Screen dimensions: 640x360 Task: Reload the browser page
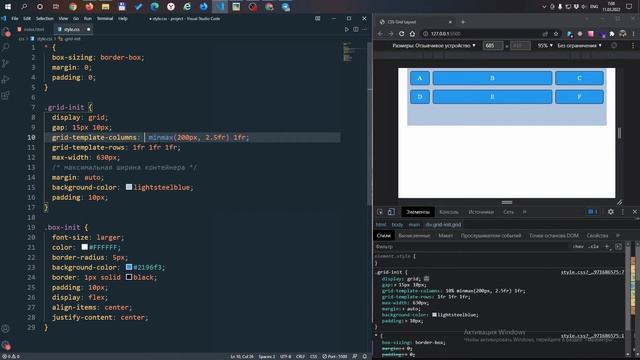(x=402, y=34)
